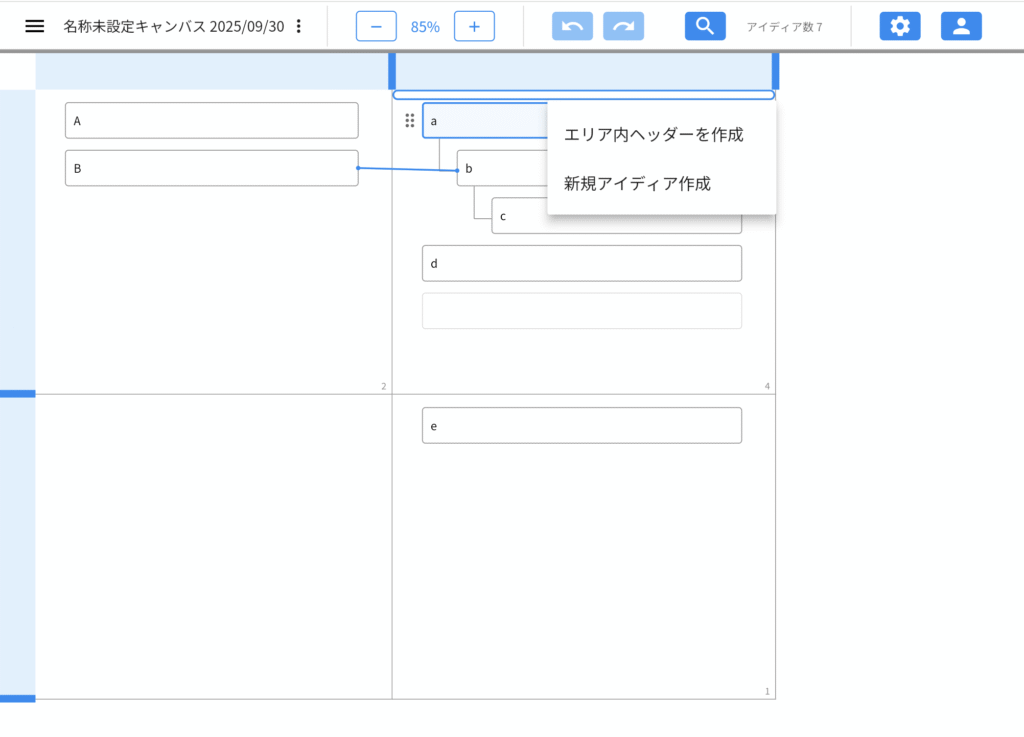Open the search magnifier button

point(705,26)
